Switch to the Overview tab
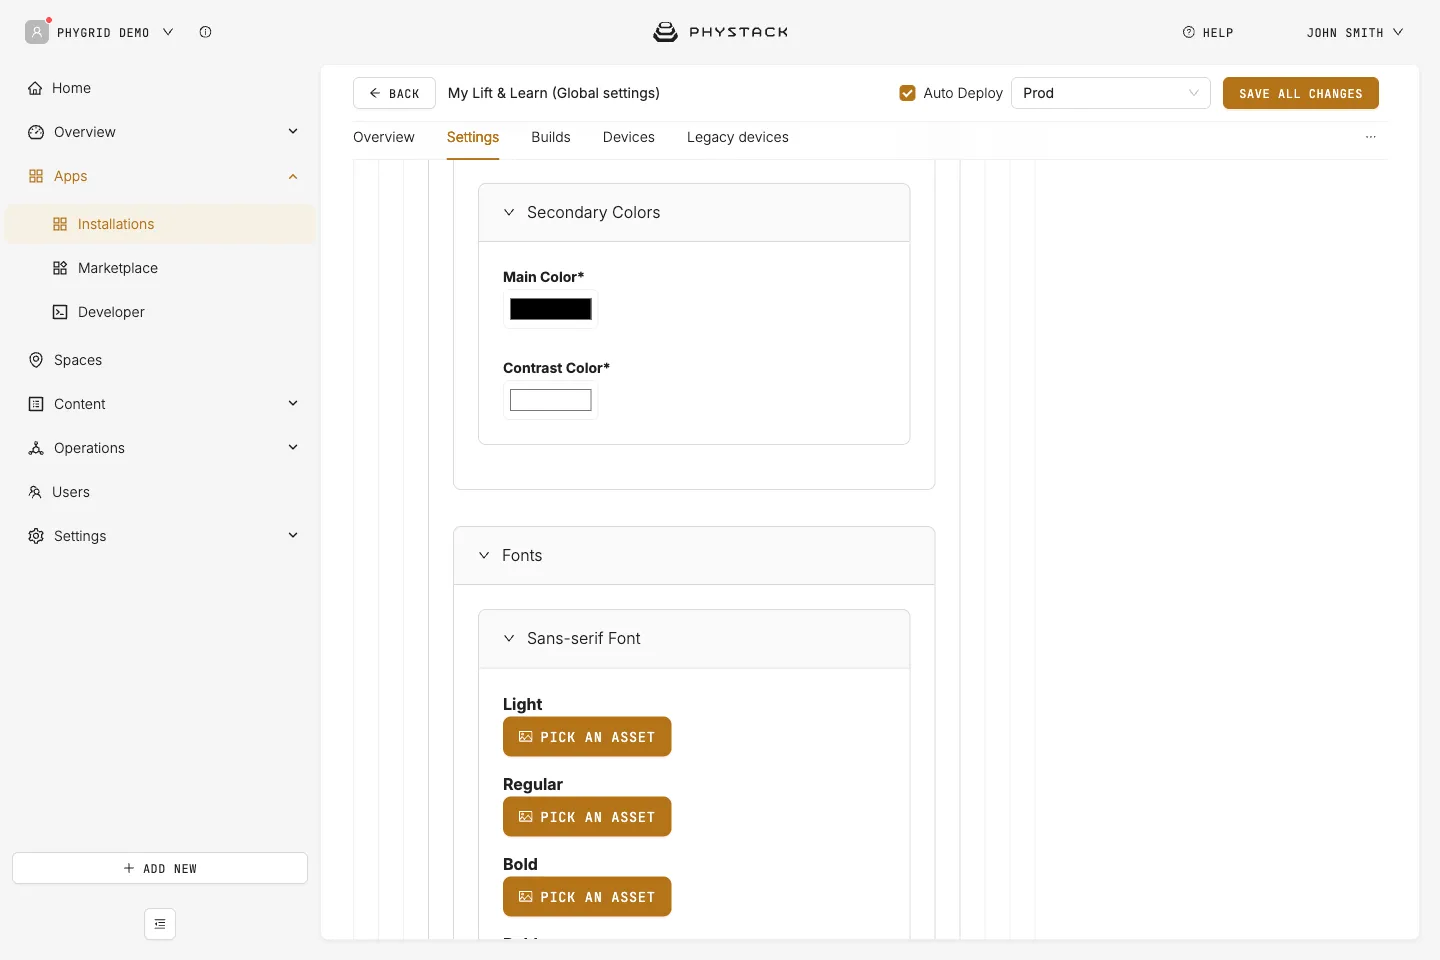 click(384, 137)
